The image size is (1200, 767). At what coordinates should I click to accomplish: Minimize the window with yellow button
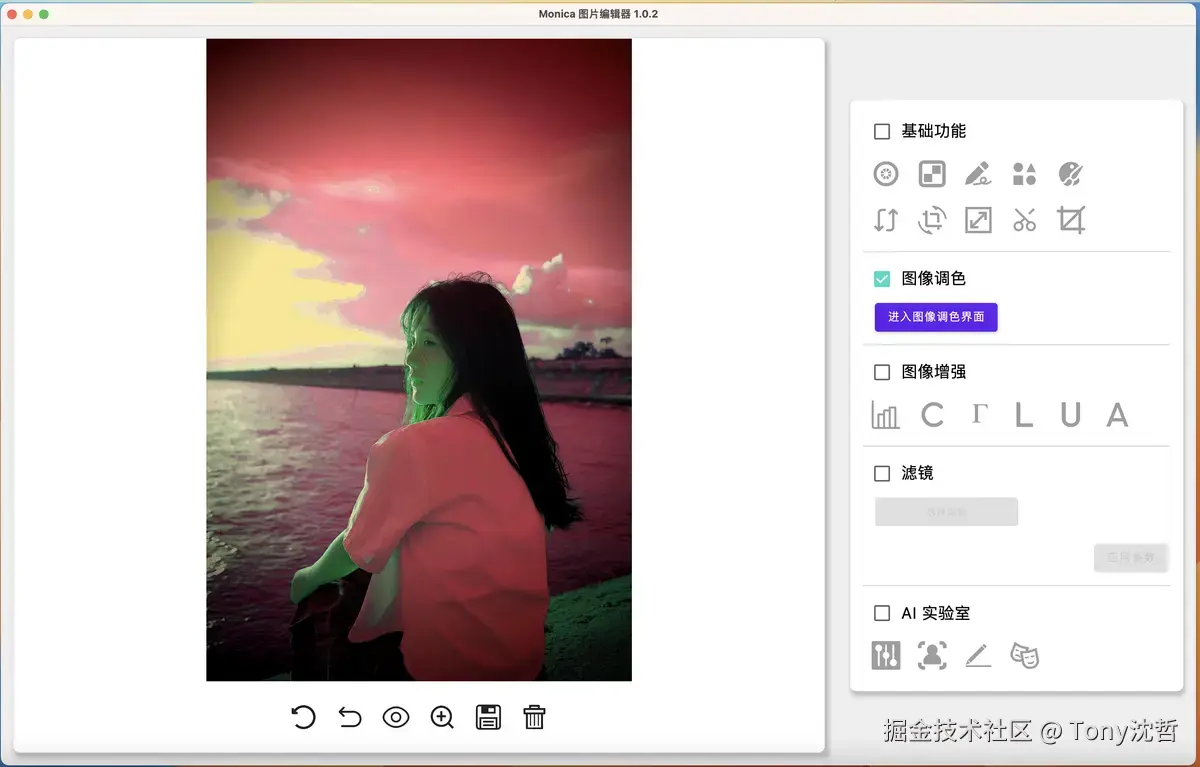click(x=28, y=14)
